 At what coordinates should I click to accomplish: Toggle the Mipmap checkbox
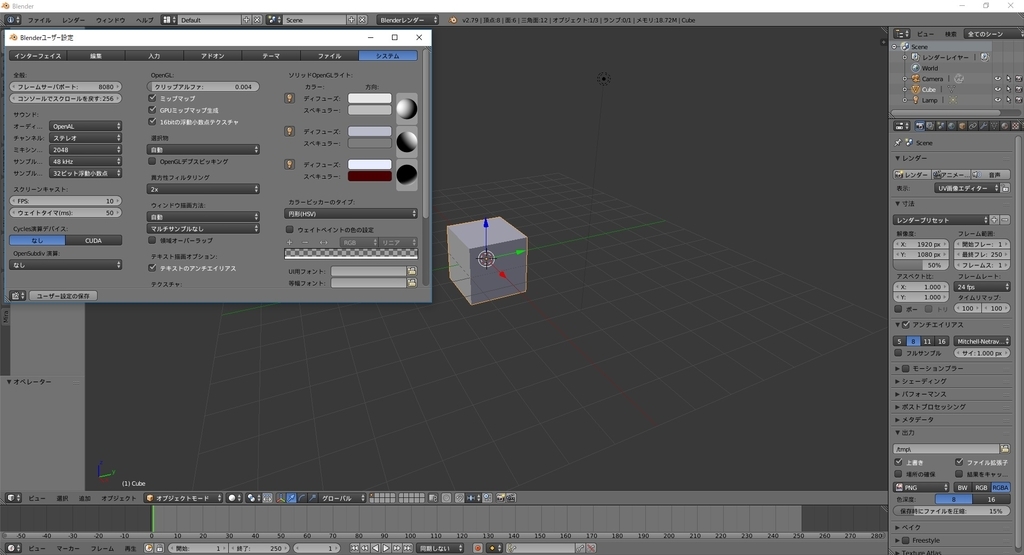pos(152,98)
